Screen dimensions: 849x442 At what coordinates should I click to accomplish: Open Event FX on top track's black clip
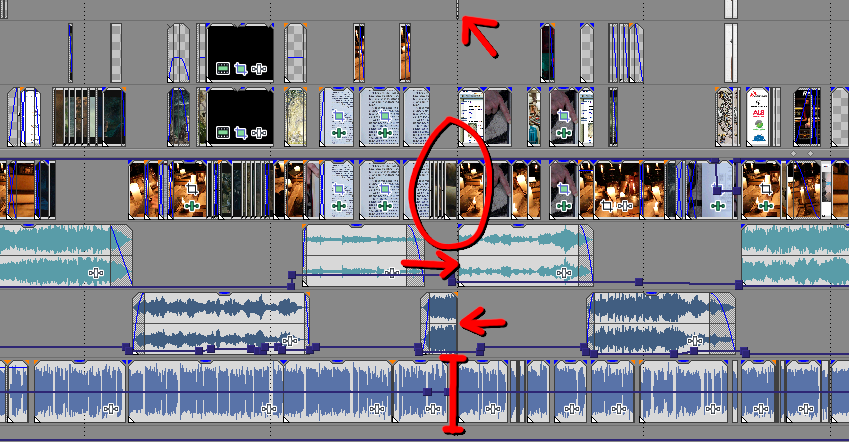[259, 69]
